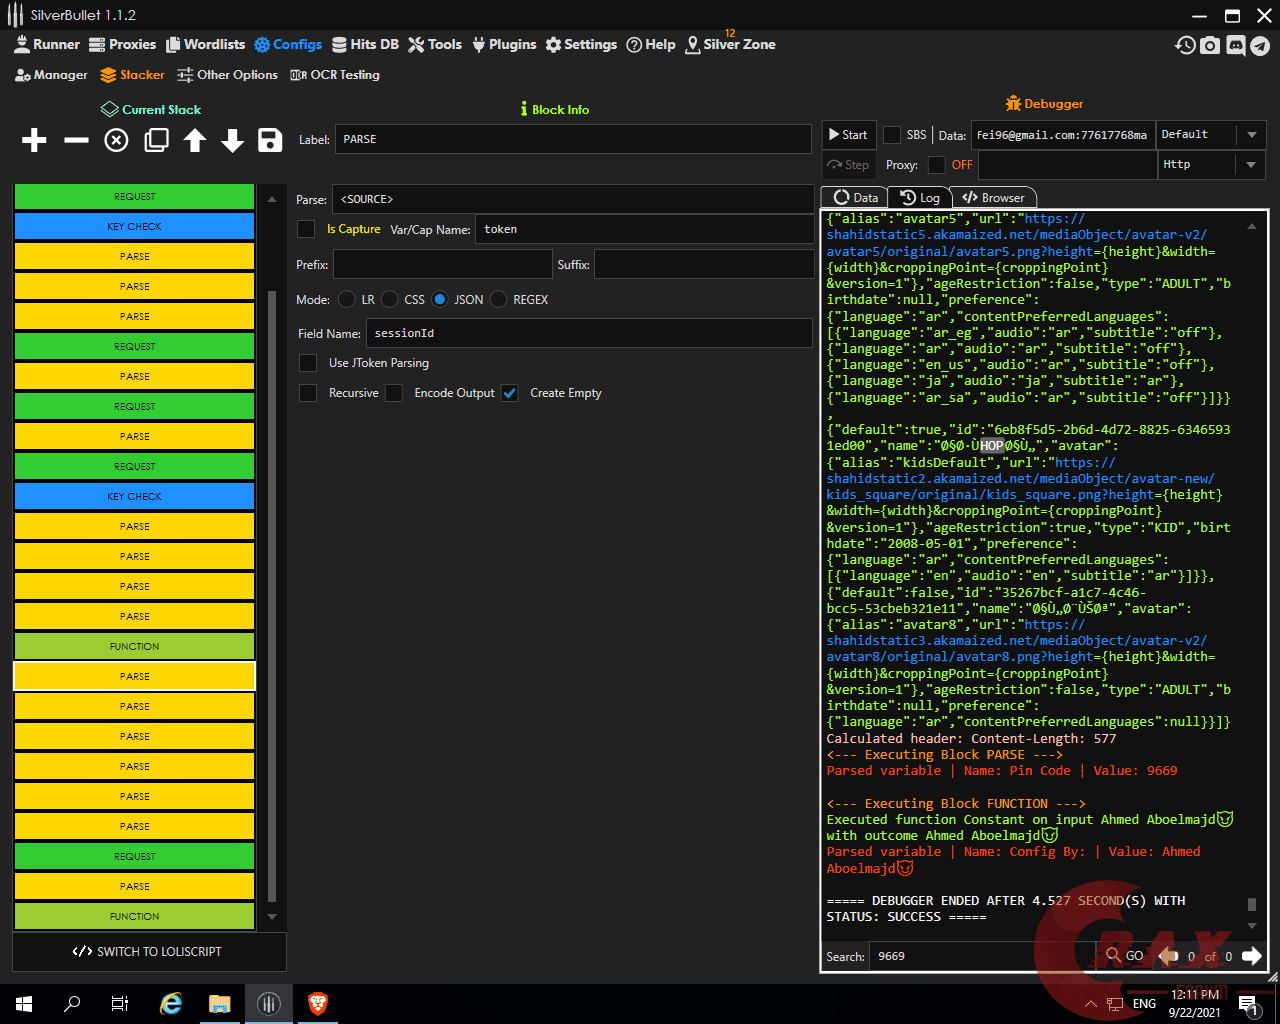The width and height of the screenshot is (1280, 1024).
Task: Click the Telegram icon in top right
Action: click(x=1260, y=45)
